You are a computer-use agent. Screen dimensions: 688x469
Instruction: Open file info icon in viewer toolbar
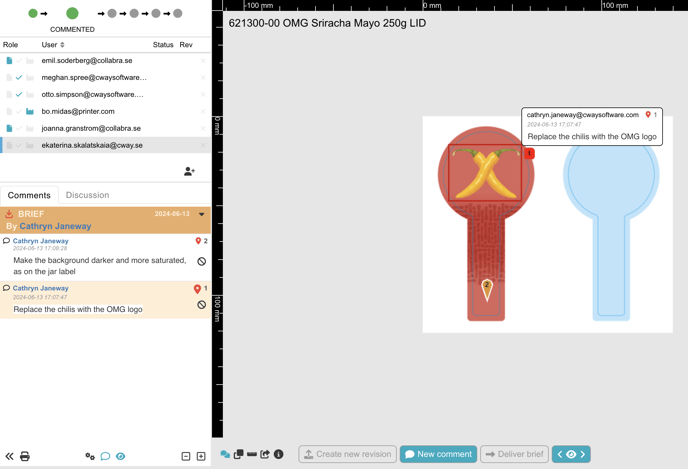click(x=279, y=454)
